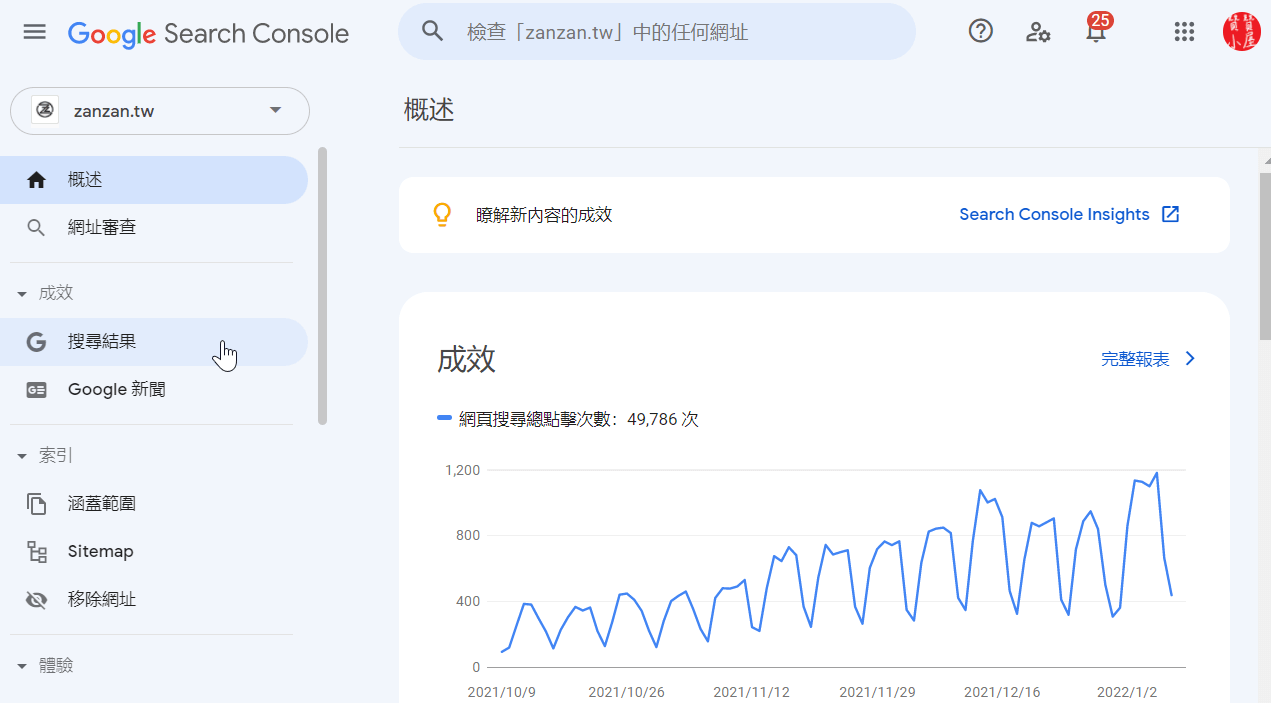Click the lightbulb icon in insights card
The width and height of the screenshot is (1271, 703).
point(442,215)
